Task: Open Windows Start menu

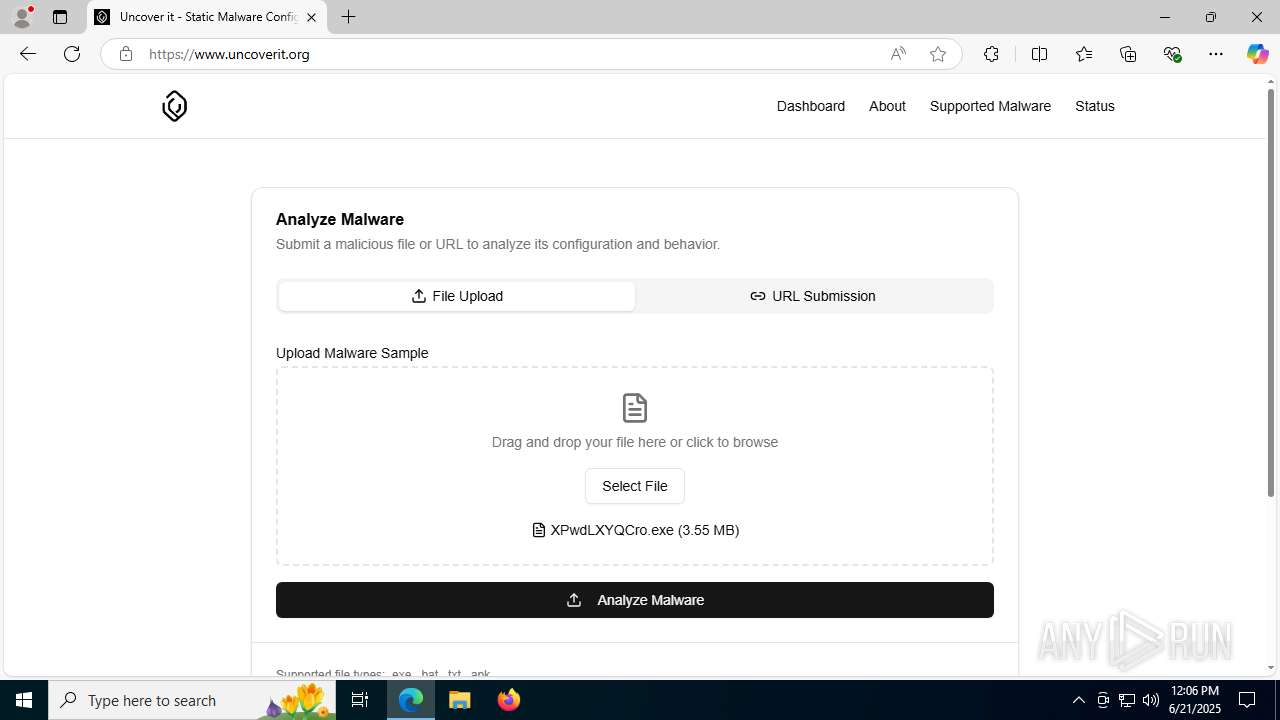Action: point(24,700)
